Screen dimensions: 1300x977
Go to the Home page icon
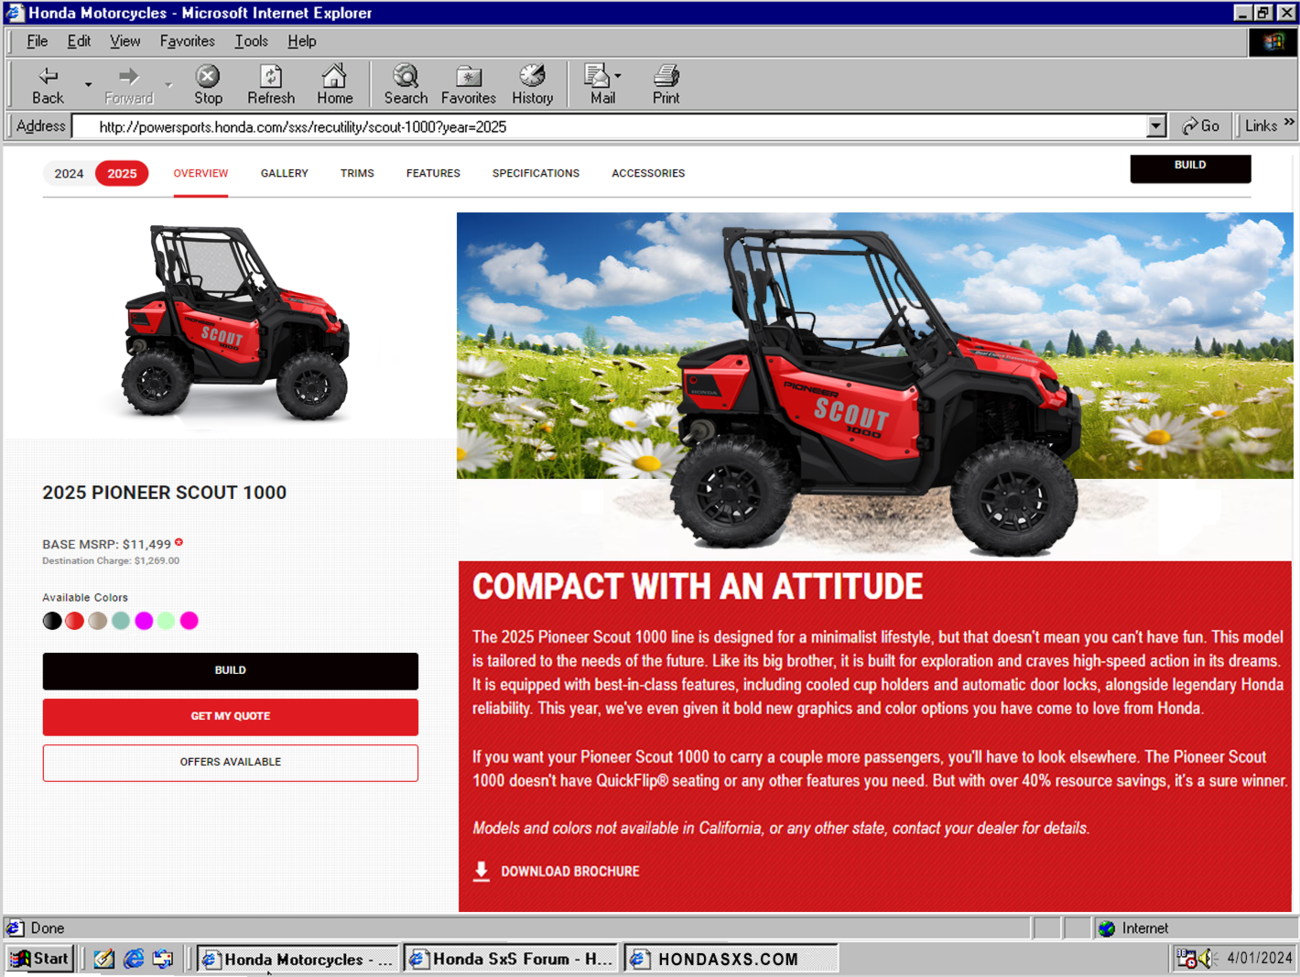(334, 76)
